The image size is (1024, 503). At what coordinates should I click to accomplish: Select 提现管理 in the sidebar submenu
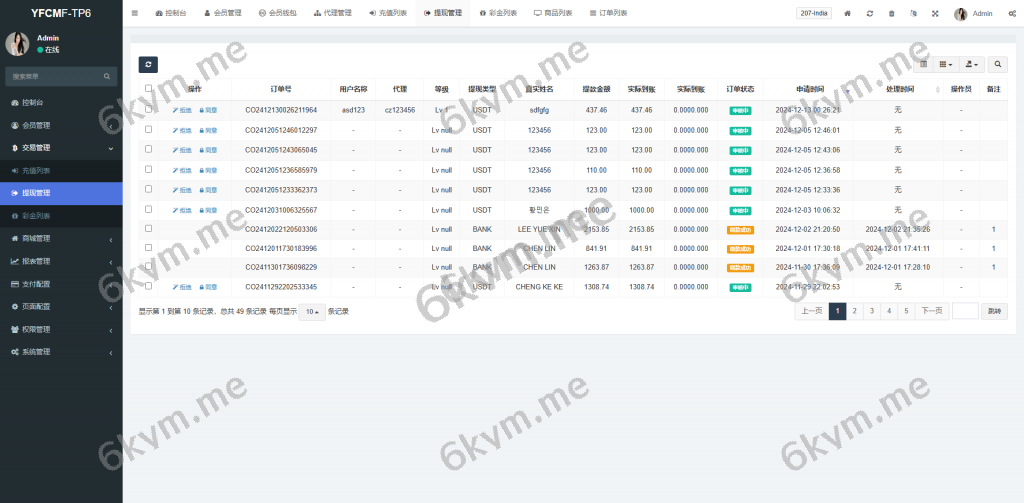point(61,193)
